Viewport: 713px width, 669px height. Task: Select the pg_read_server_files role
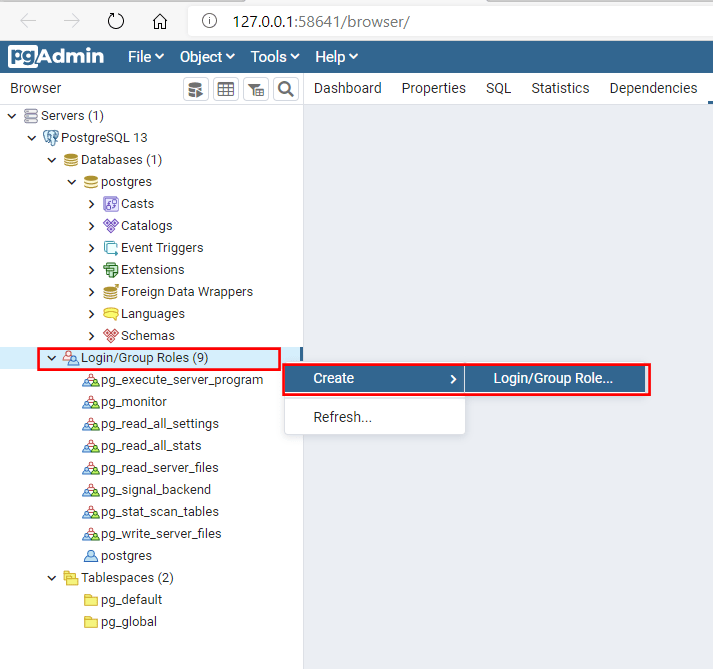coord(160,468)
